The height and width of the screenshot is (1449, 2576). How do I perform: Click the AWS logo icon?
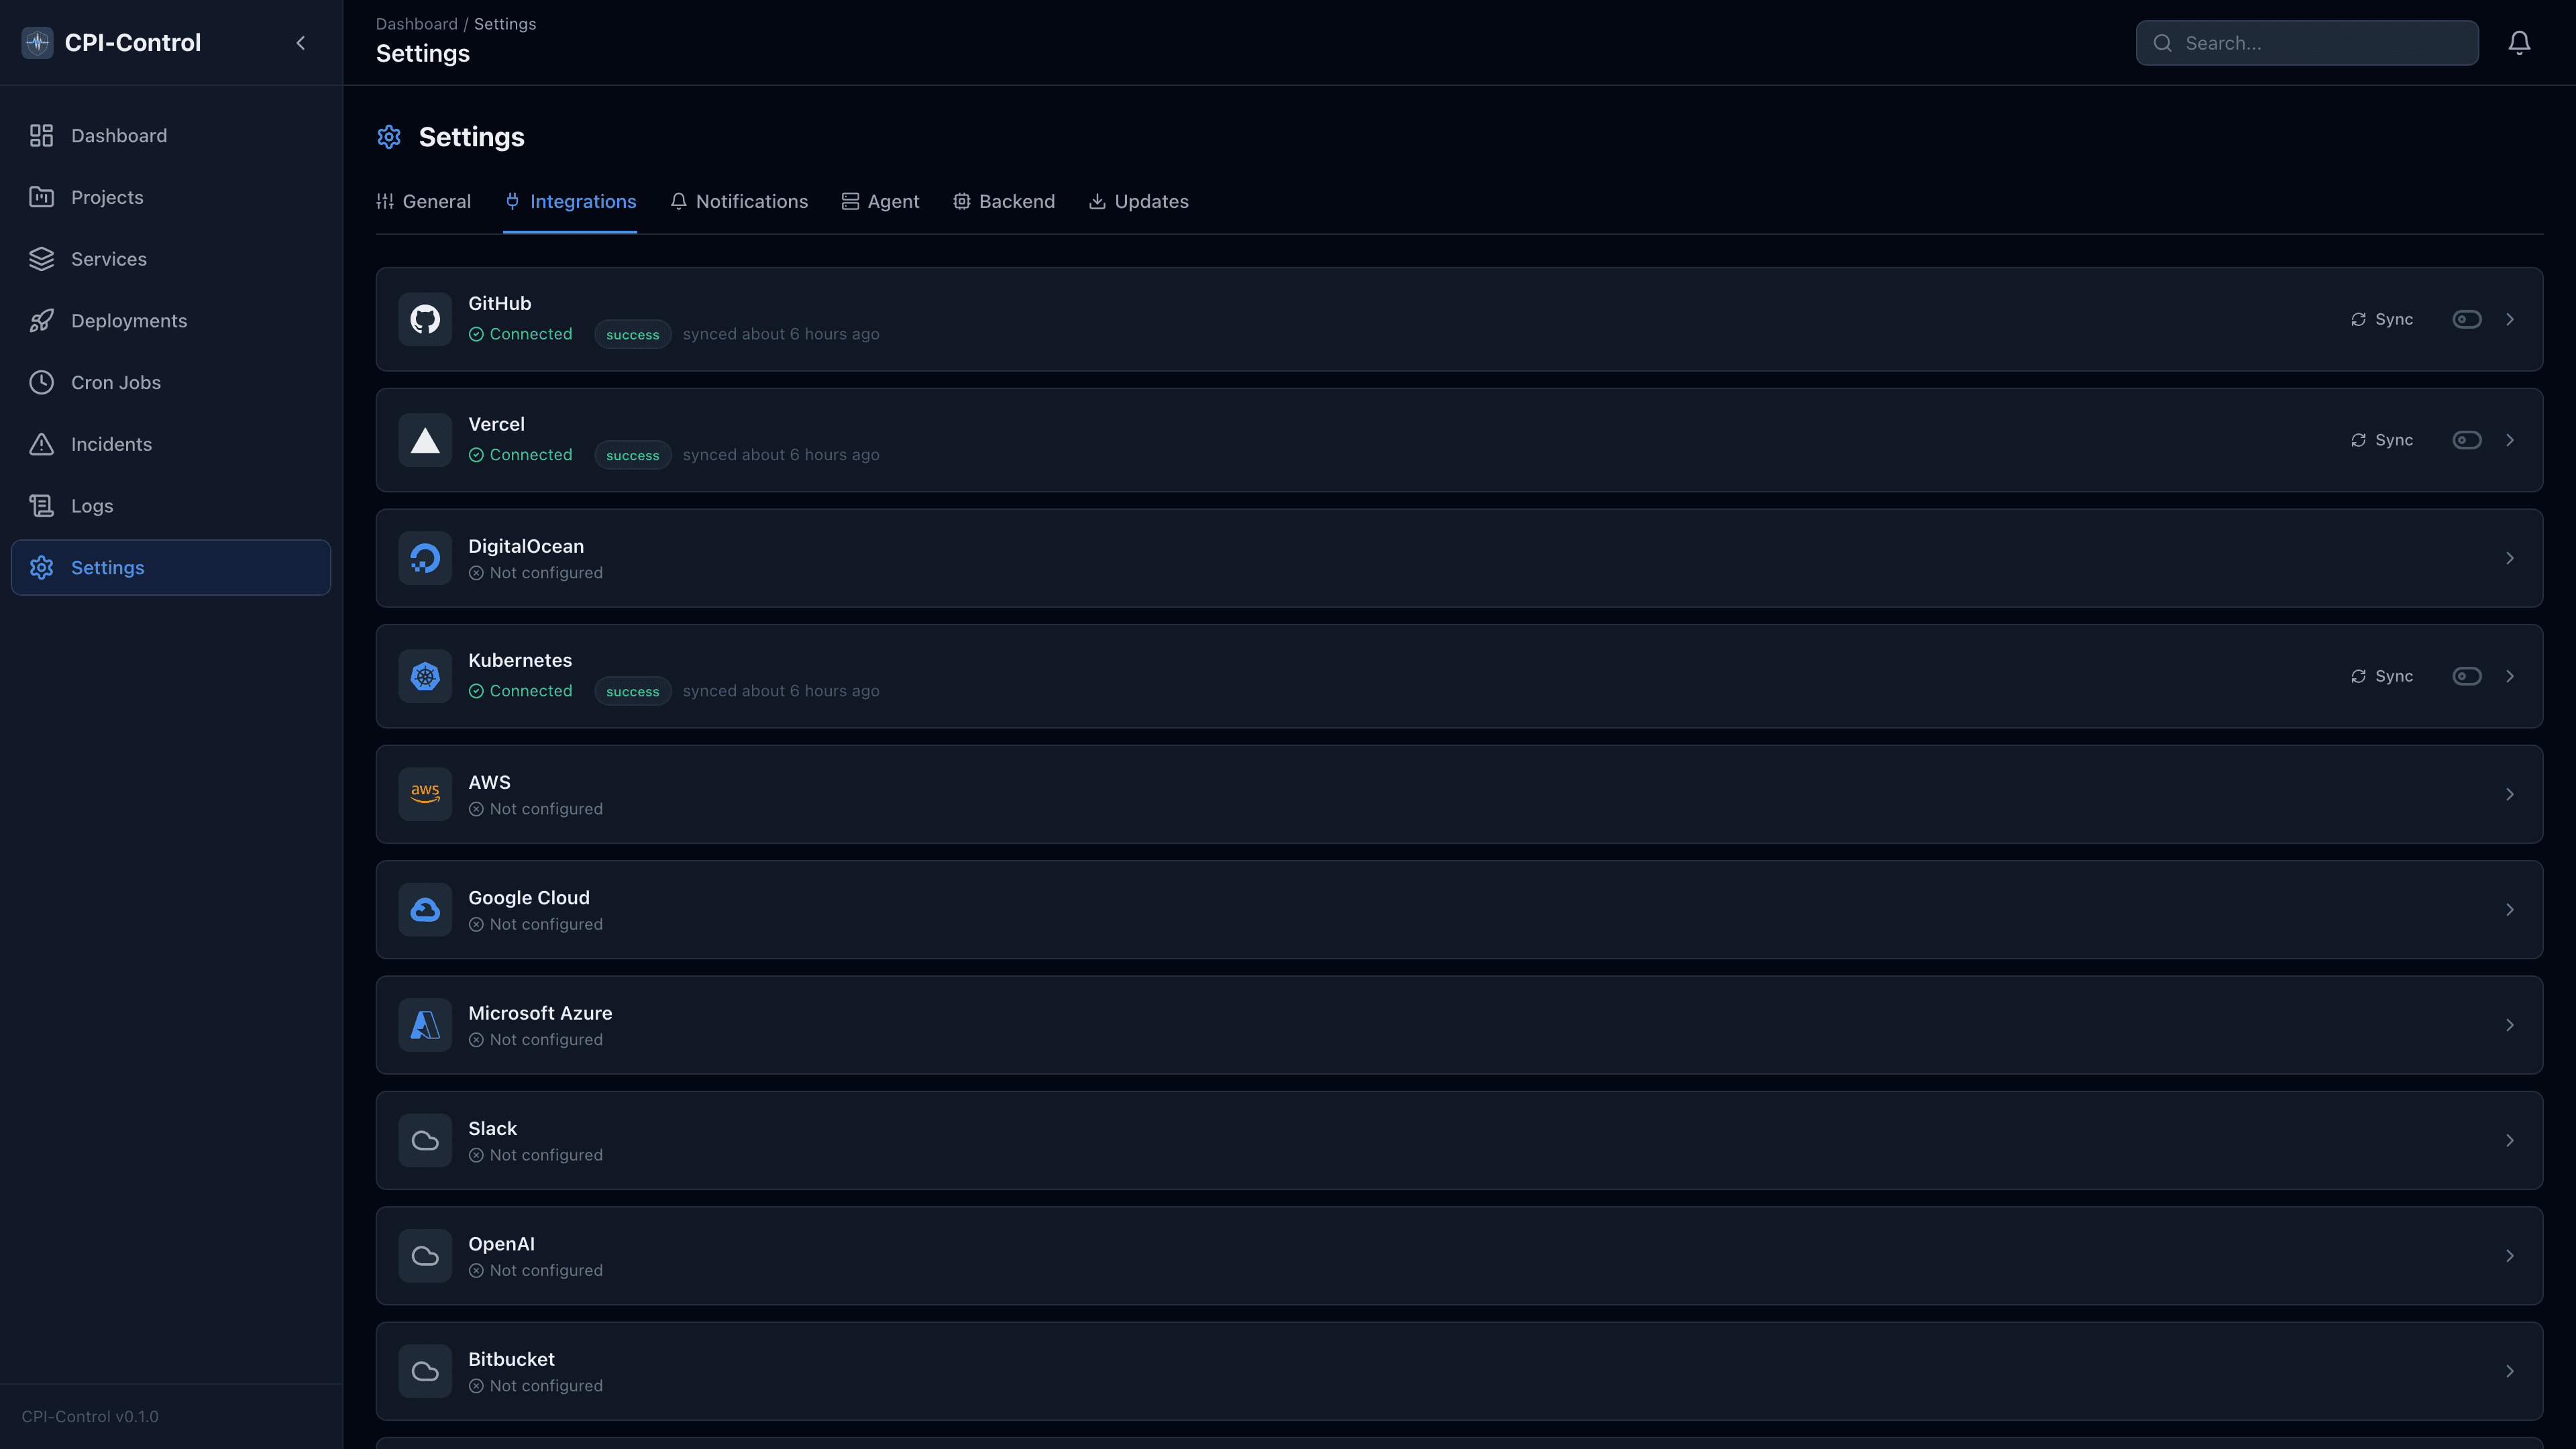click(x=425, y=794)
